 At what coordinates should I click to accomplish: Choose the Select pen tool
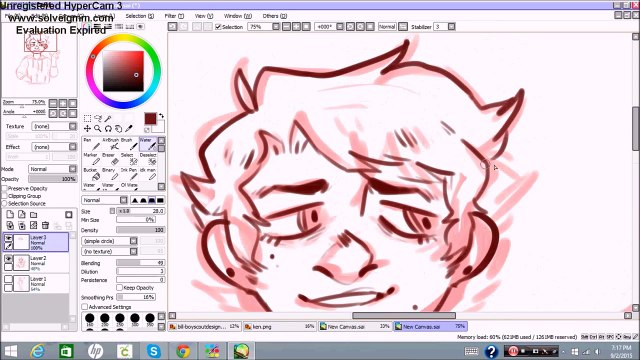(129, 159)
